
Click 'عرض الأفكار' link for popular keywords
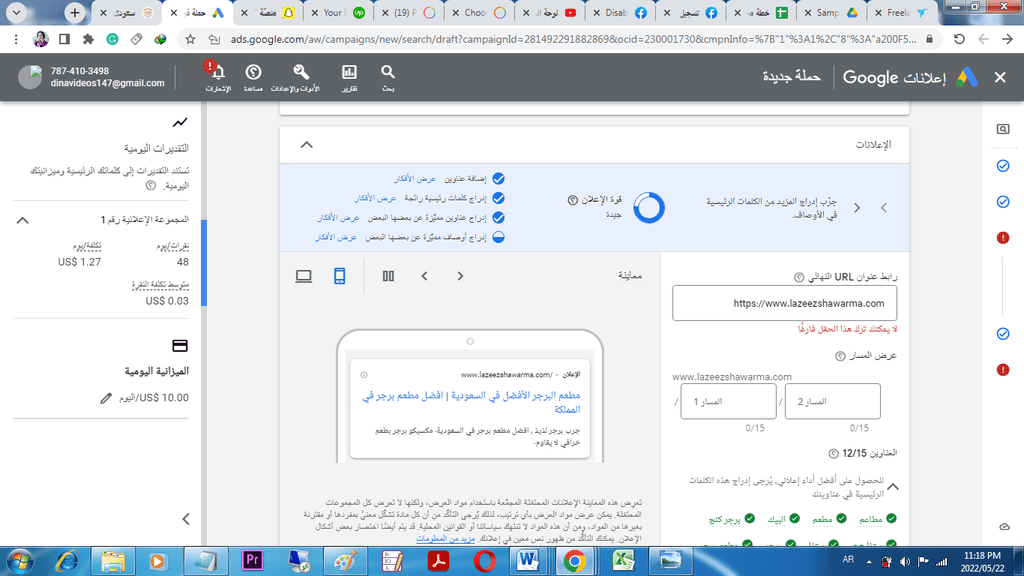(376, 198)
